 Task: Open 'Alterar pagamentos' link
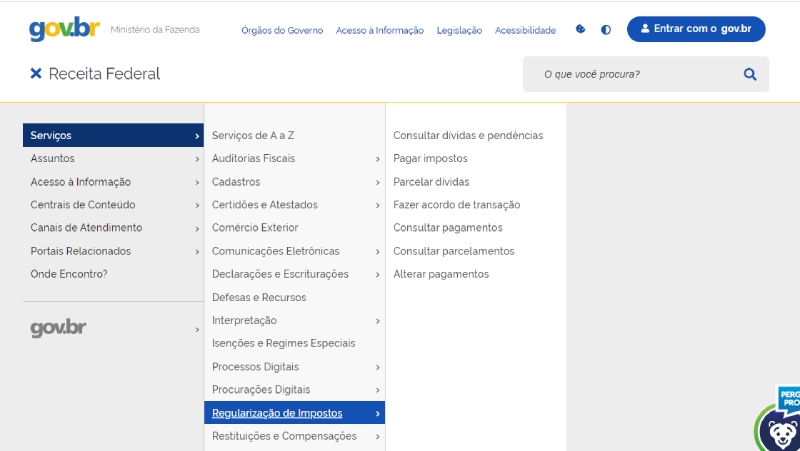pyautogui.click(x=441, y=274)
